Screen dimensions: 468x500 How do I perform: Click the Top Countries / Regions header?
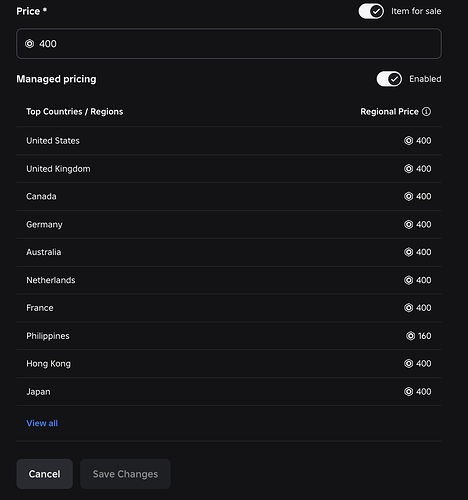tap(75, 112)
